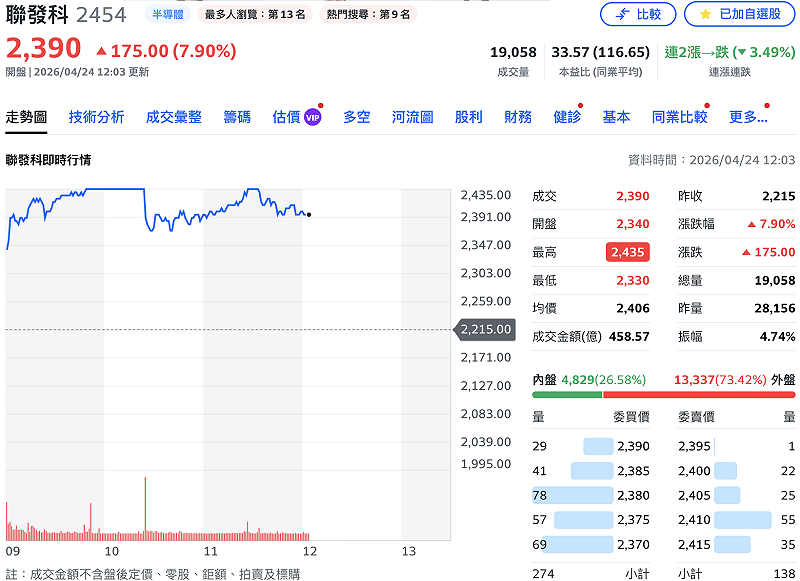
Task: Switch to the 同業比較 tab
Action: (680, 115)
